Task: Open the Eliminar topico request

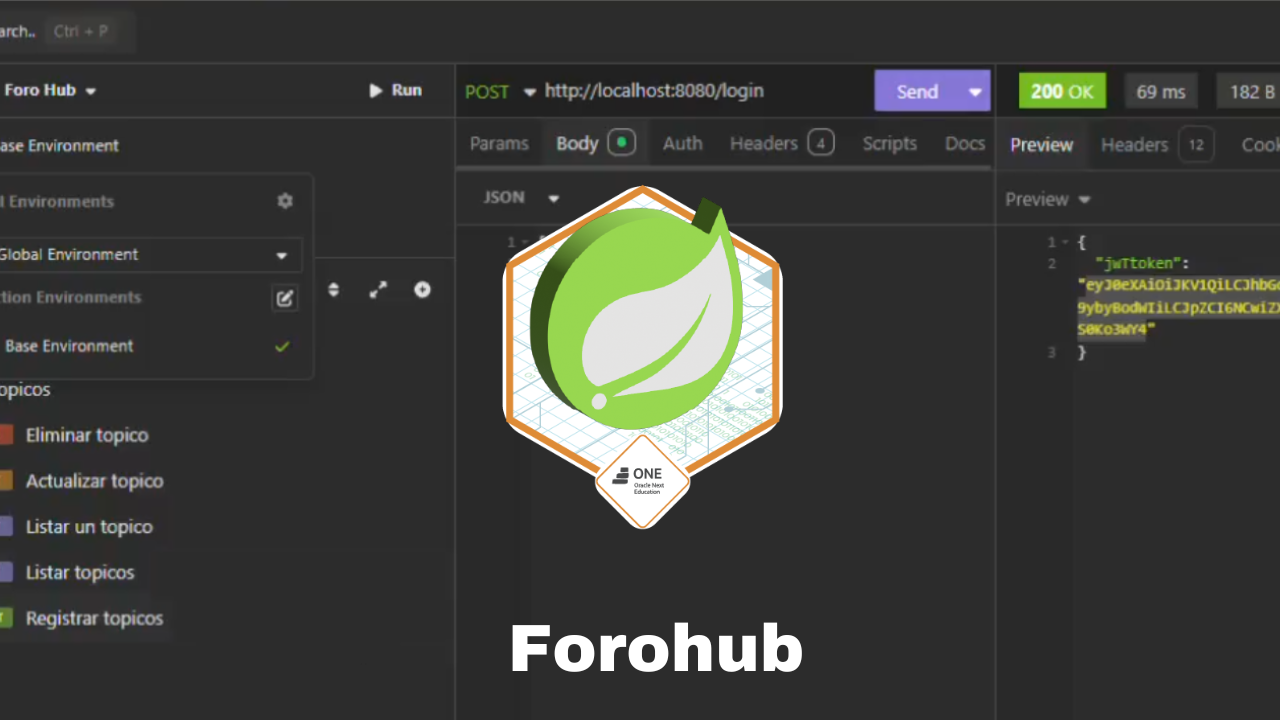Action: click(x=87, y=435)
